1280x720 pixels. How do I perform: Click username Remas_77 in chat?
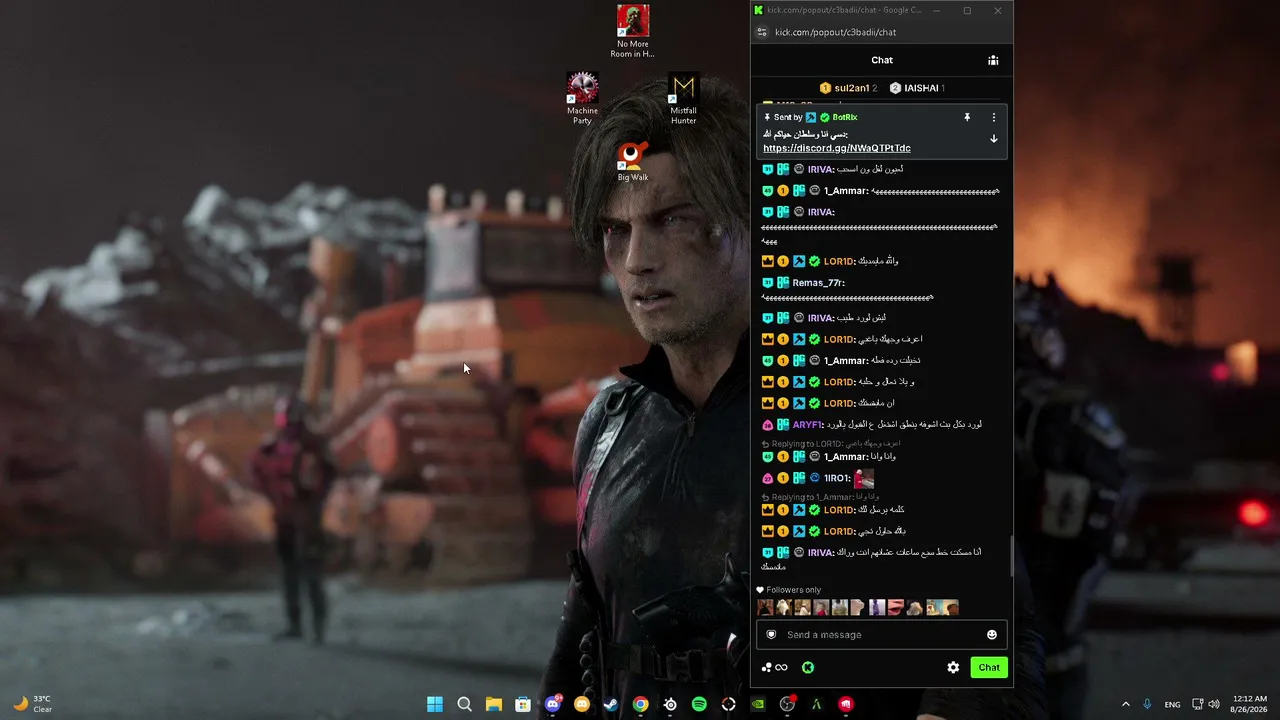[818, 283]
